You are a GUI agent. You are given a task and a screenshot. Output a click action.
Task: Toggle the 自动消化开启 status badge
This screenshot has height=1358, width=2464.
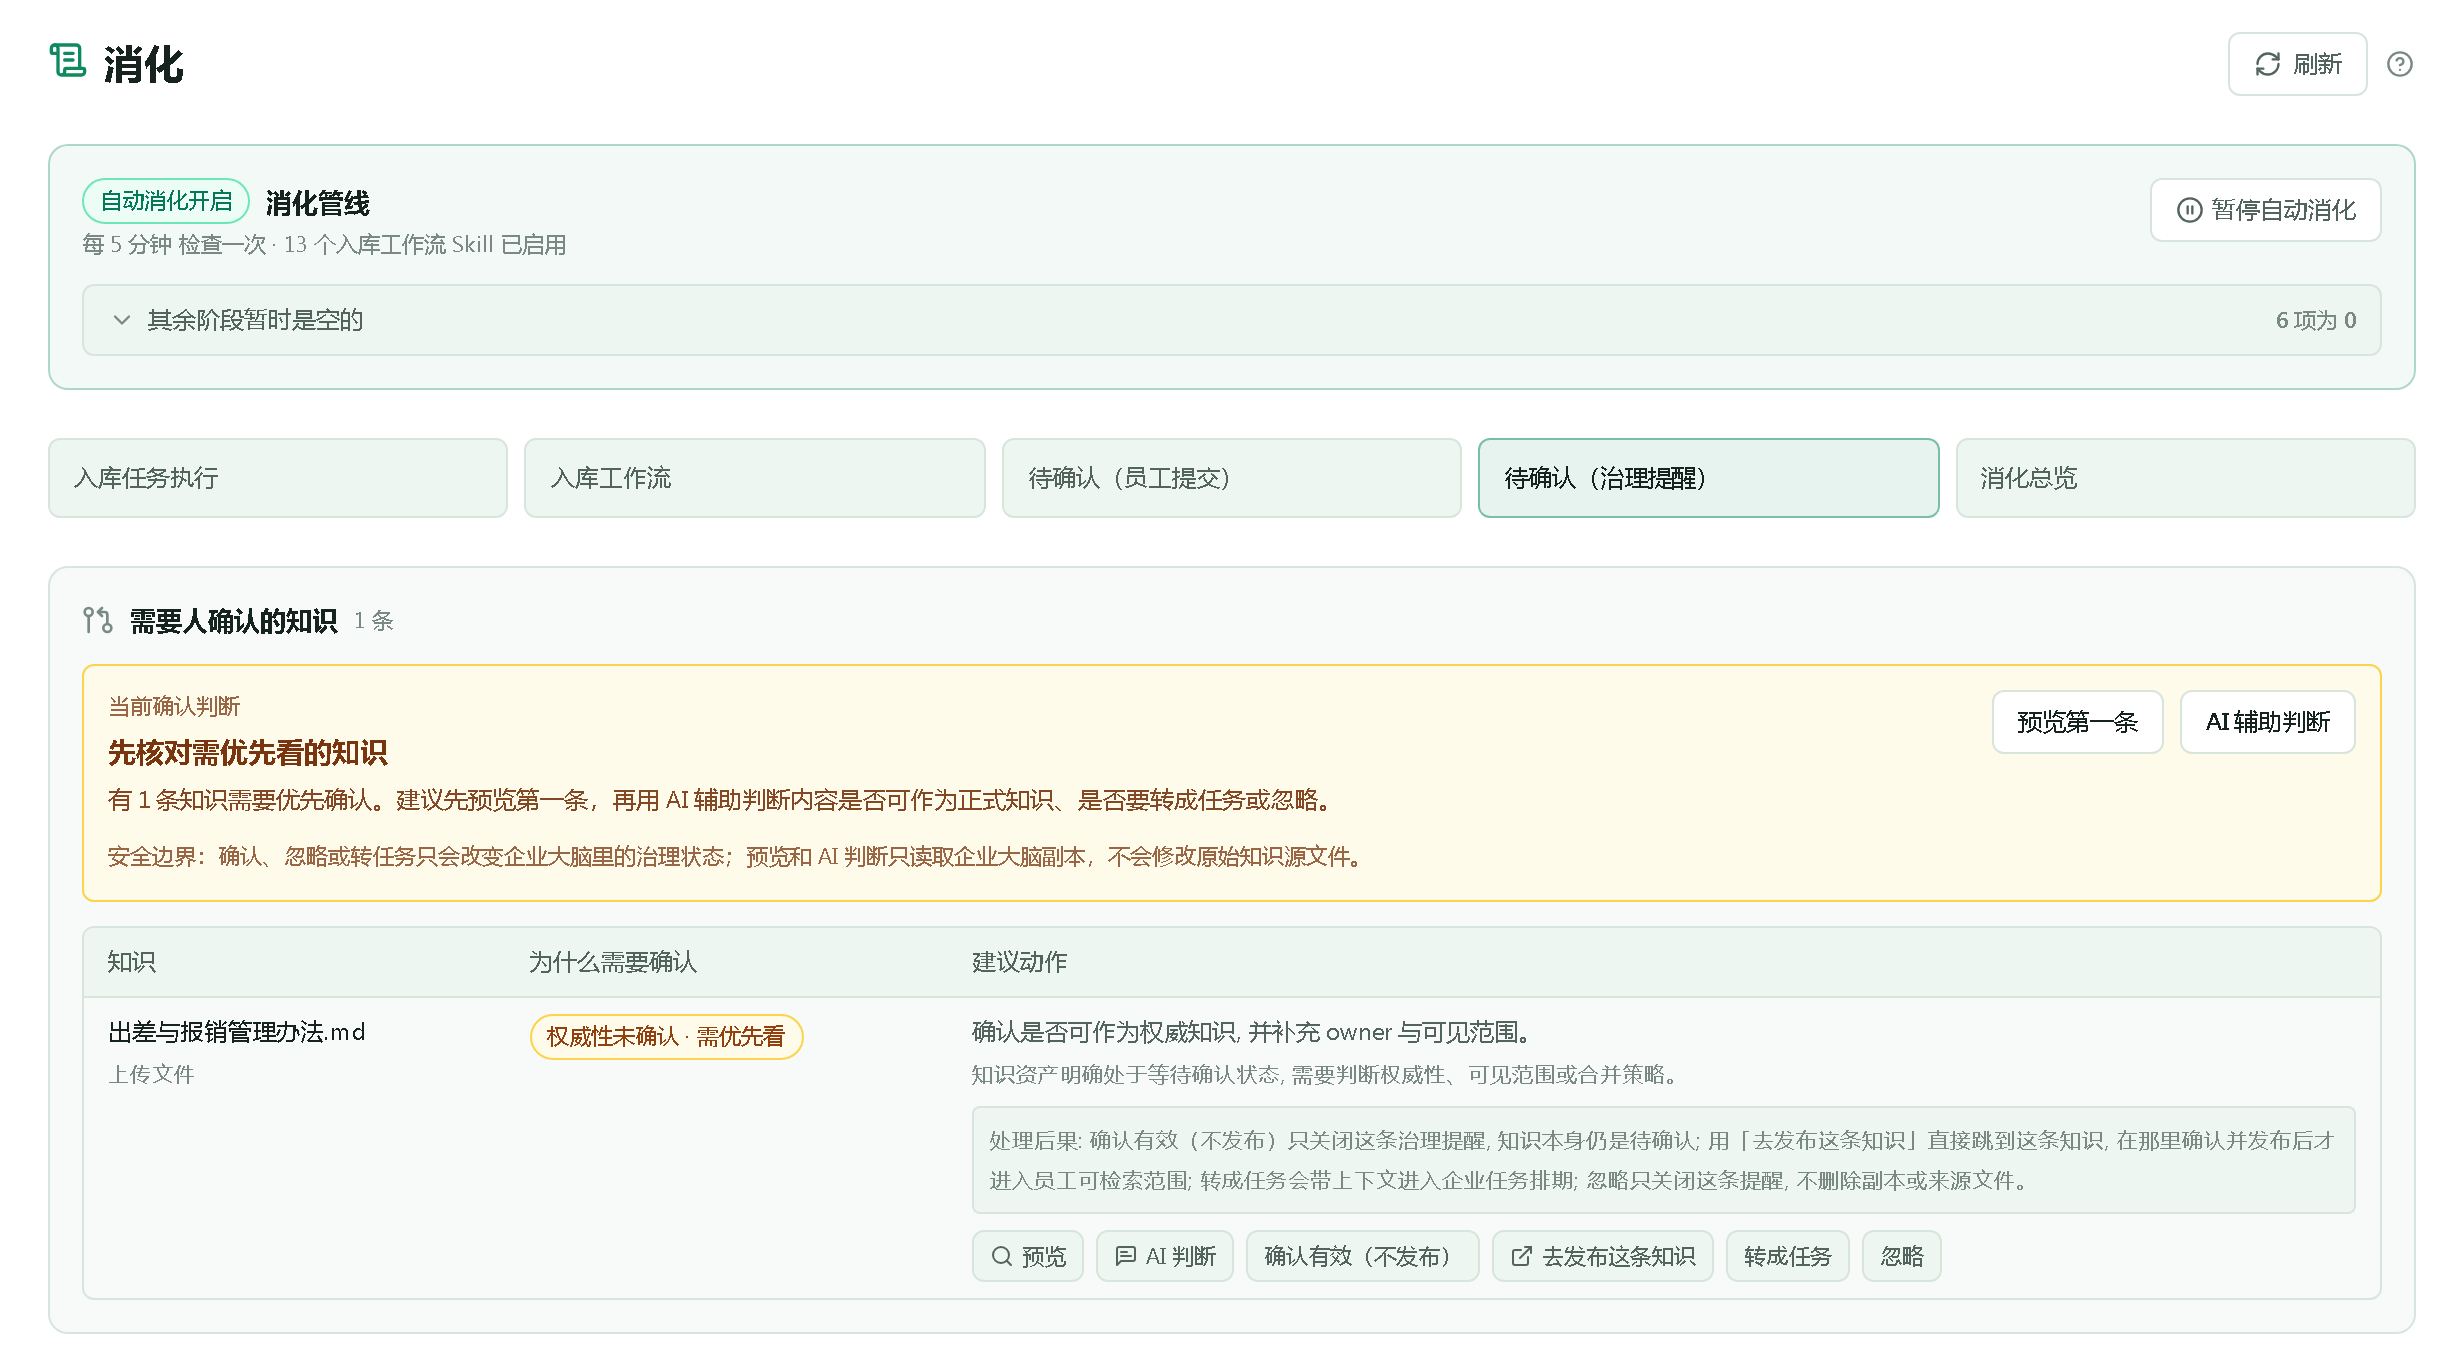pyautogui.click(x=166, y=201)
